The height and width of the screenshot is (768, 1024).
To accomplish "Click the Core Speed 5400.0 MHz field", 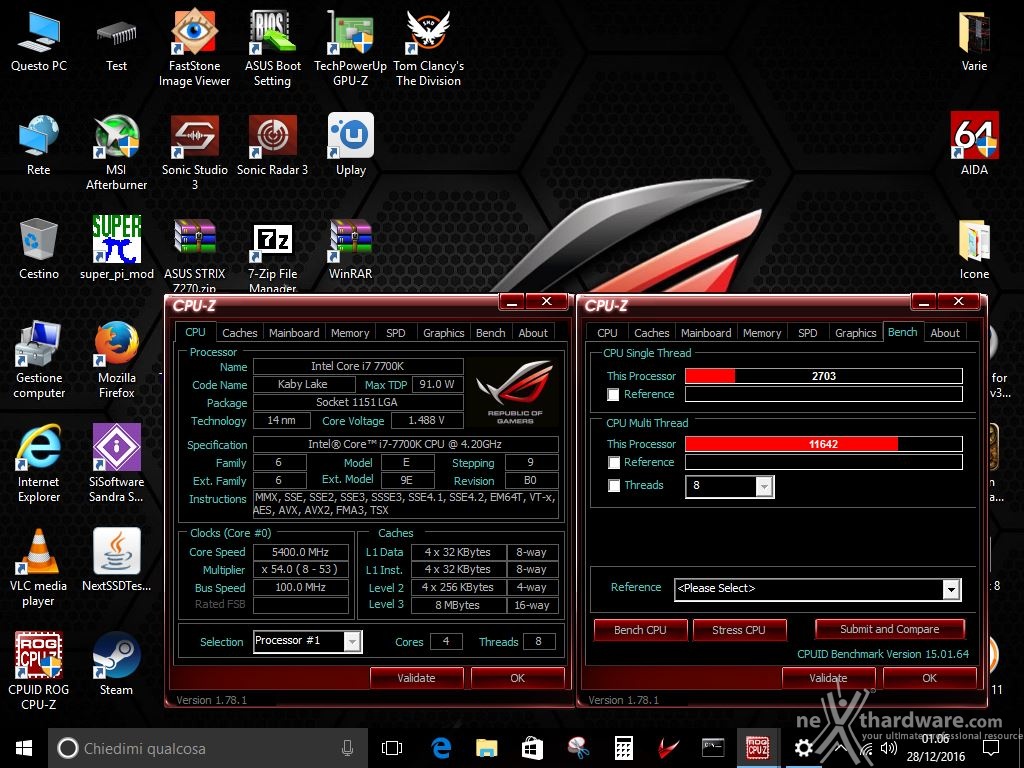I will click(300, 552).
